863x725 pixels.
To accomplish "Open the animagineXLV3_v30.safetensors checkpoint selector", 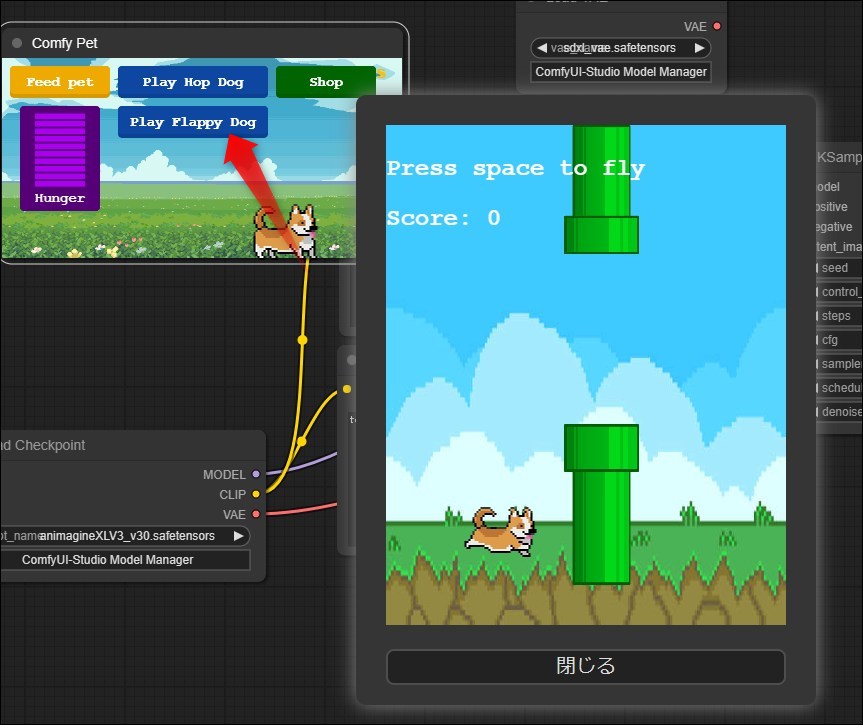I will pos(124,536).
